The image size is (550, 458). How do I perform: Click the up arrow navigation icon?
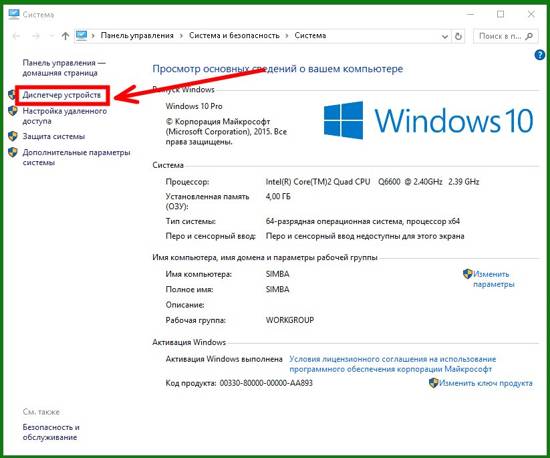pyautogui.click(x=65, y=36)
